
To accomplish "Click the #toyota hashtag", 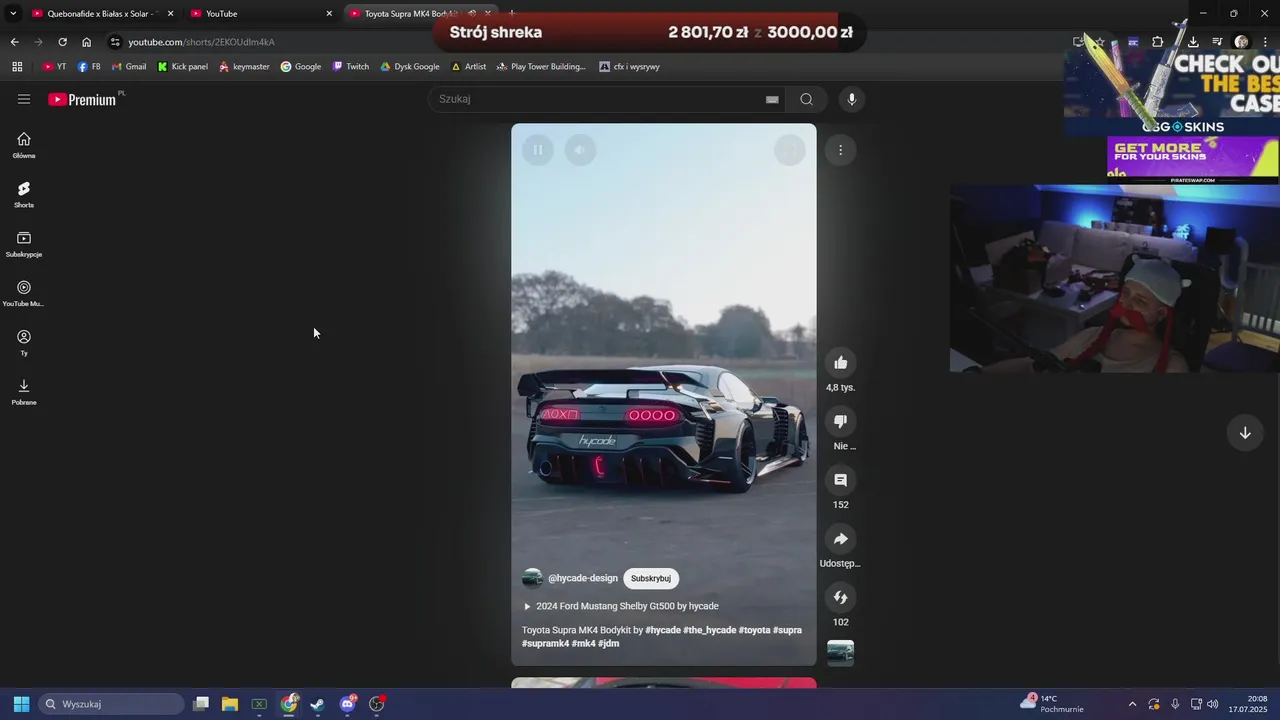I will coord(754,630).
